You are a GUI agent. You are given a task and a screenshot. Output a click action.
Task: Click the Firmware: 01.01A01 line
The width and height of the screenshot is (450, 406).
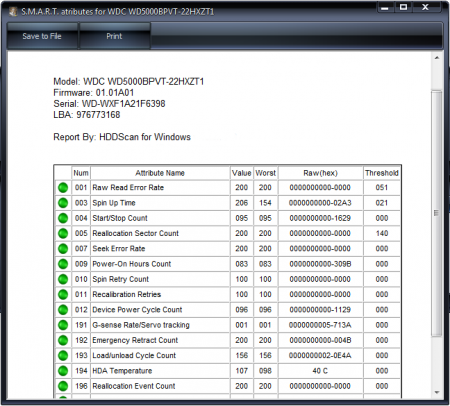(94, 93)
